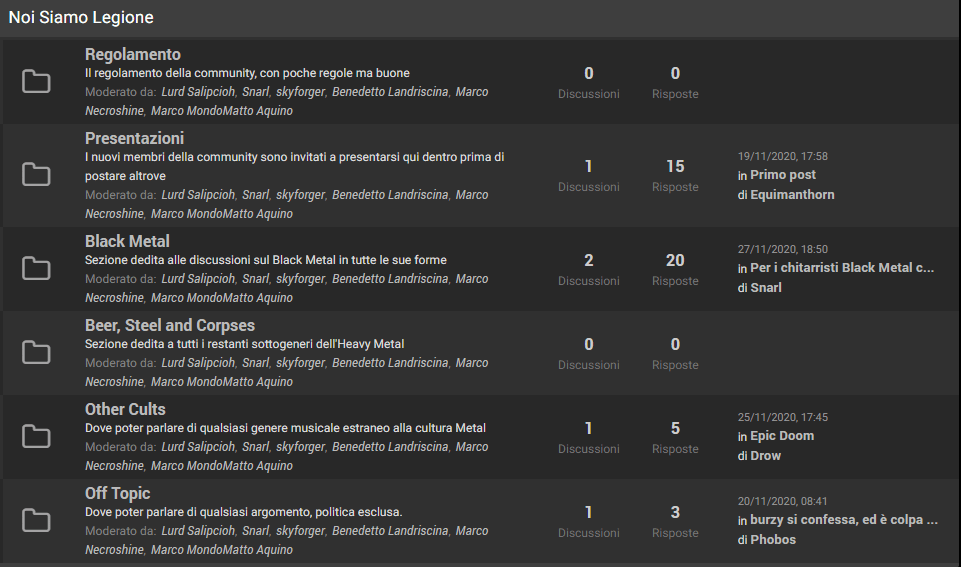Go to the Black Metal forum
The image size is (961, 567).
pyautogui.click(x=127, y=241)
